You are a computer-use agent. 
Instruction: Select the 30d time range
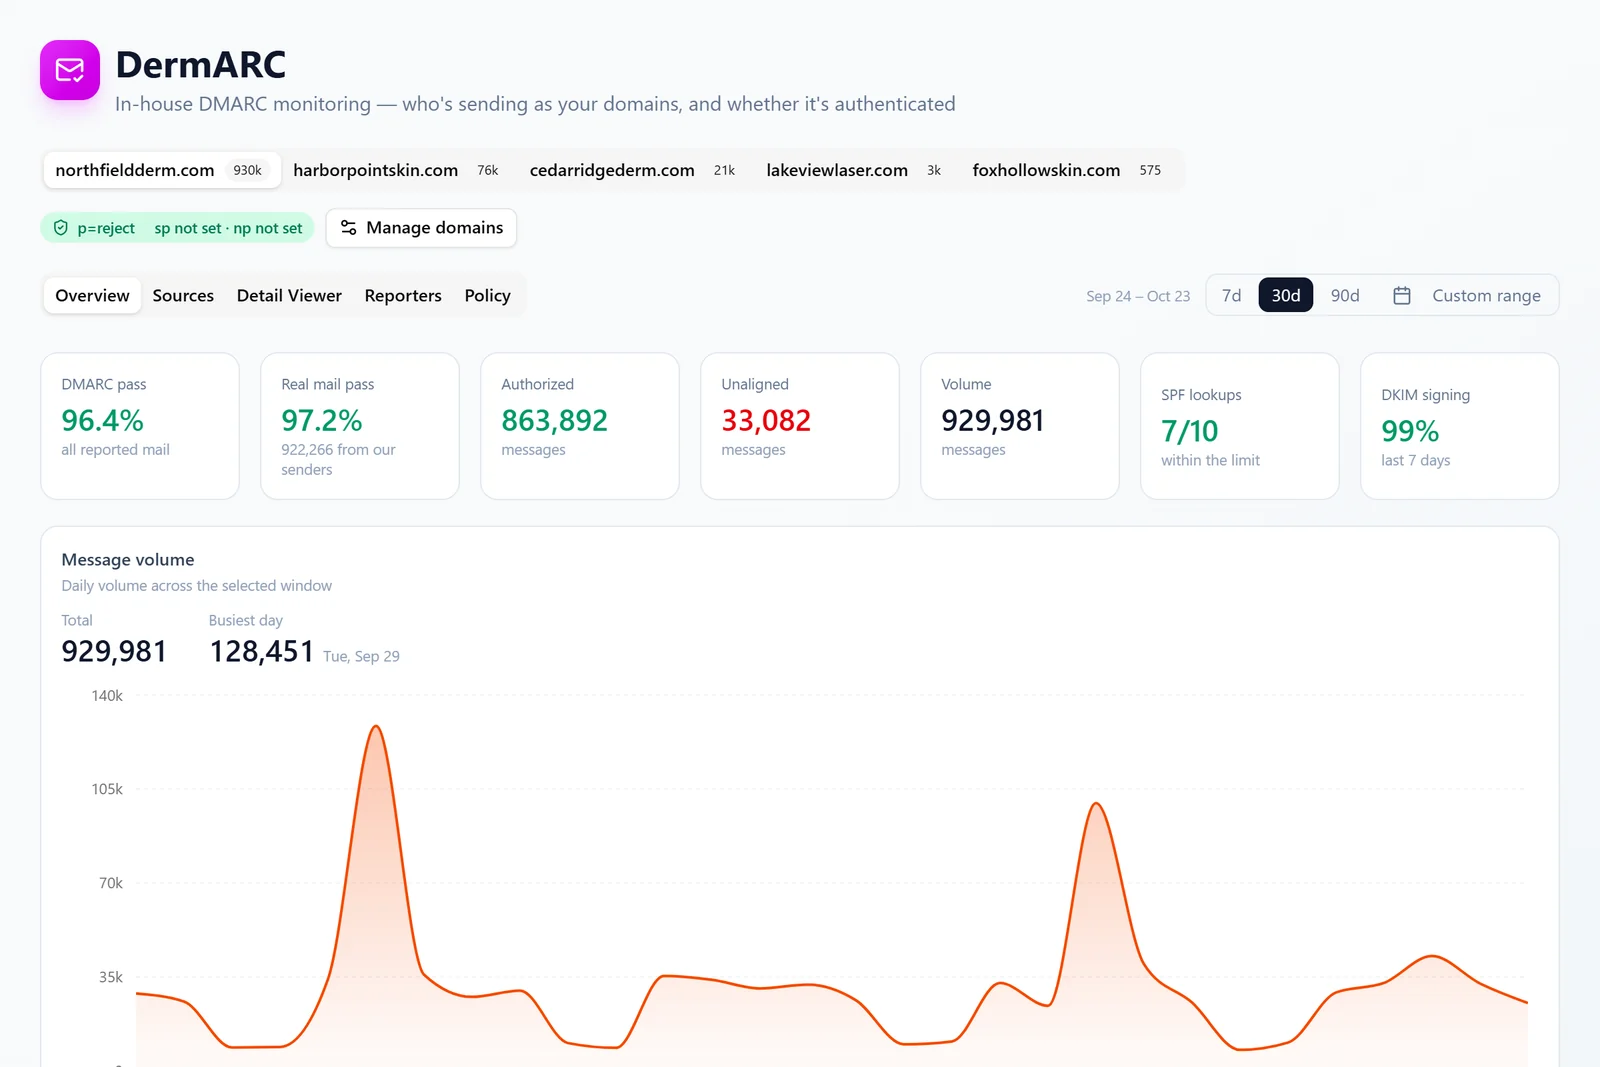1286,296
